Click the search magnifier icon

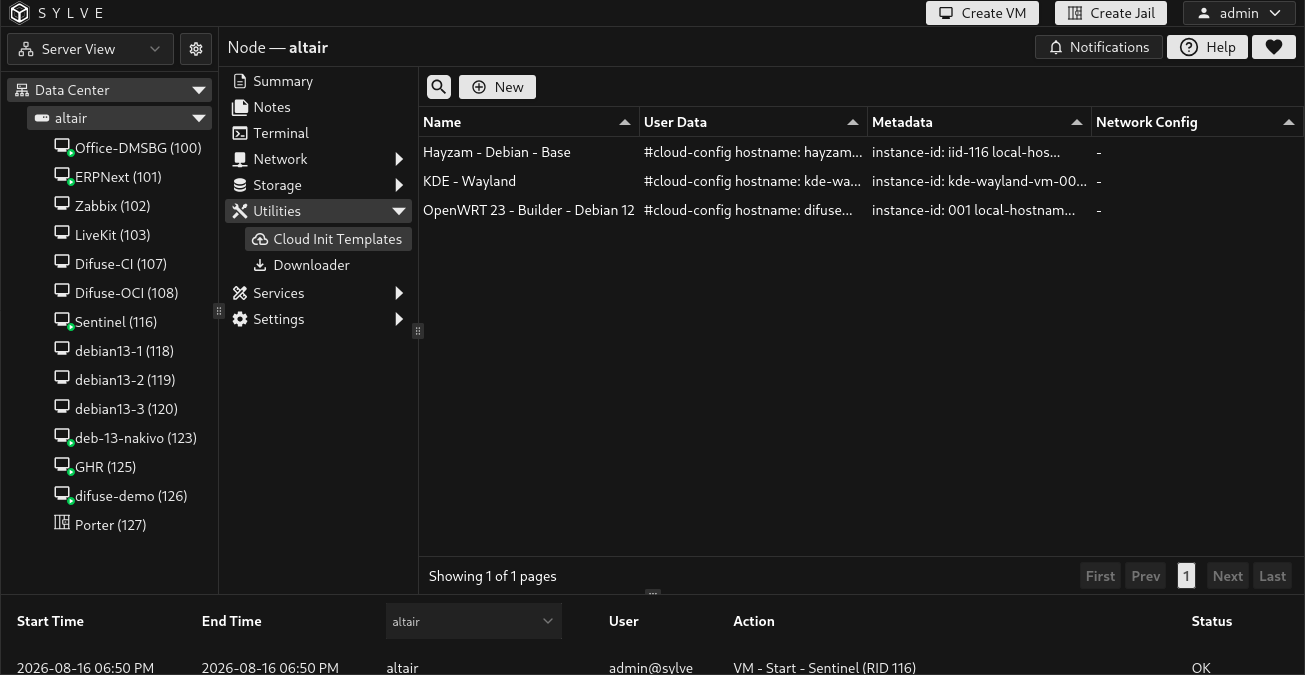coord(439,87)
